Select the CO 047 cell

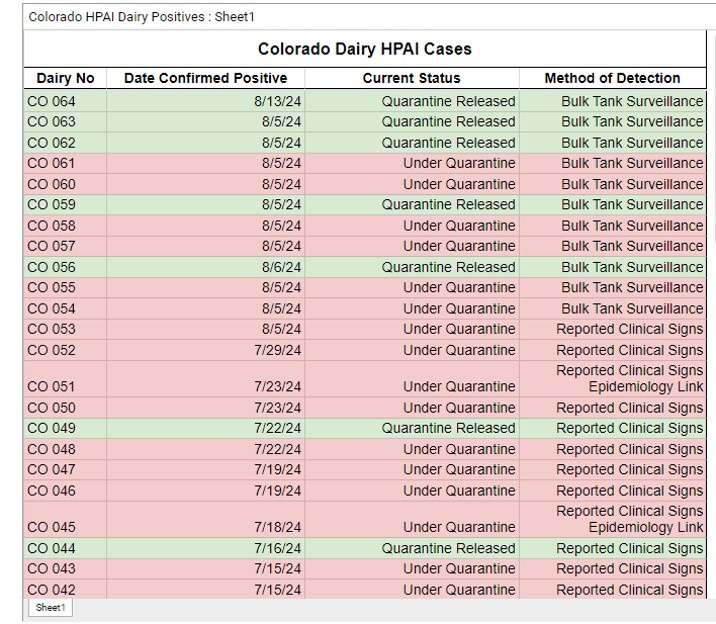(65, 470)
